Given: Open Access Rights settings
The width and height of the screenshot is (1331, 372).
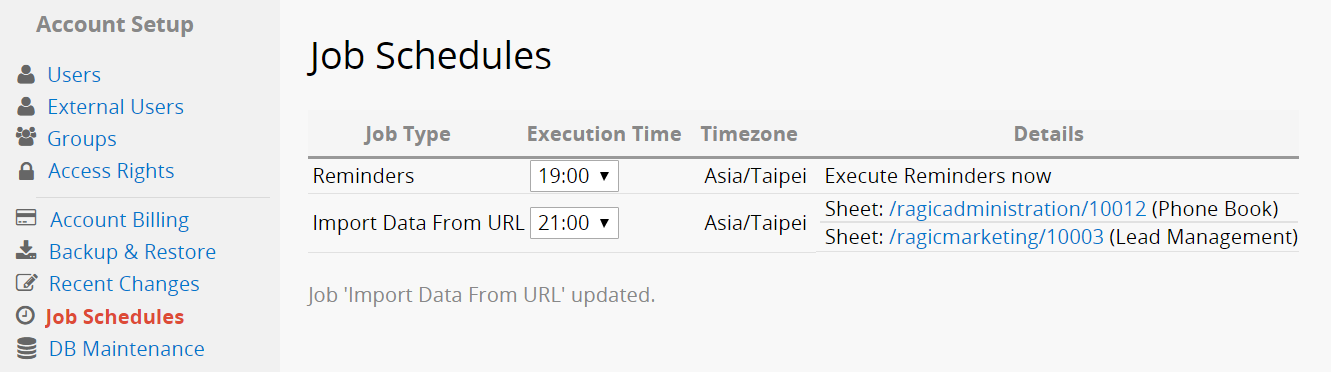Looking at the screenshot, I should (111, 171).
